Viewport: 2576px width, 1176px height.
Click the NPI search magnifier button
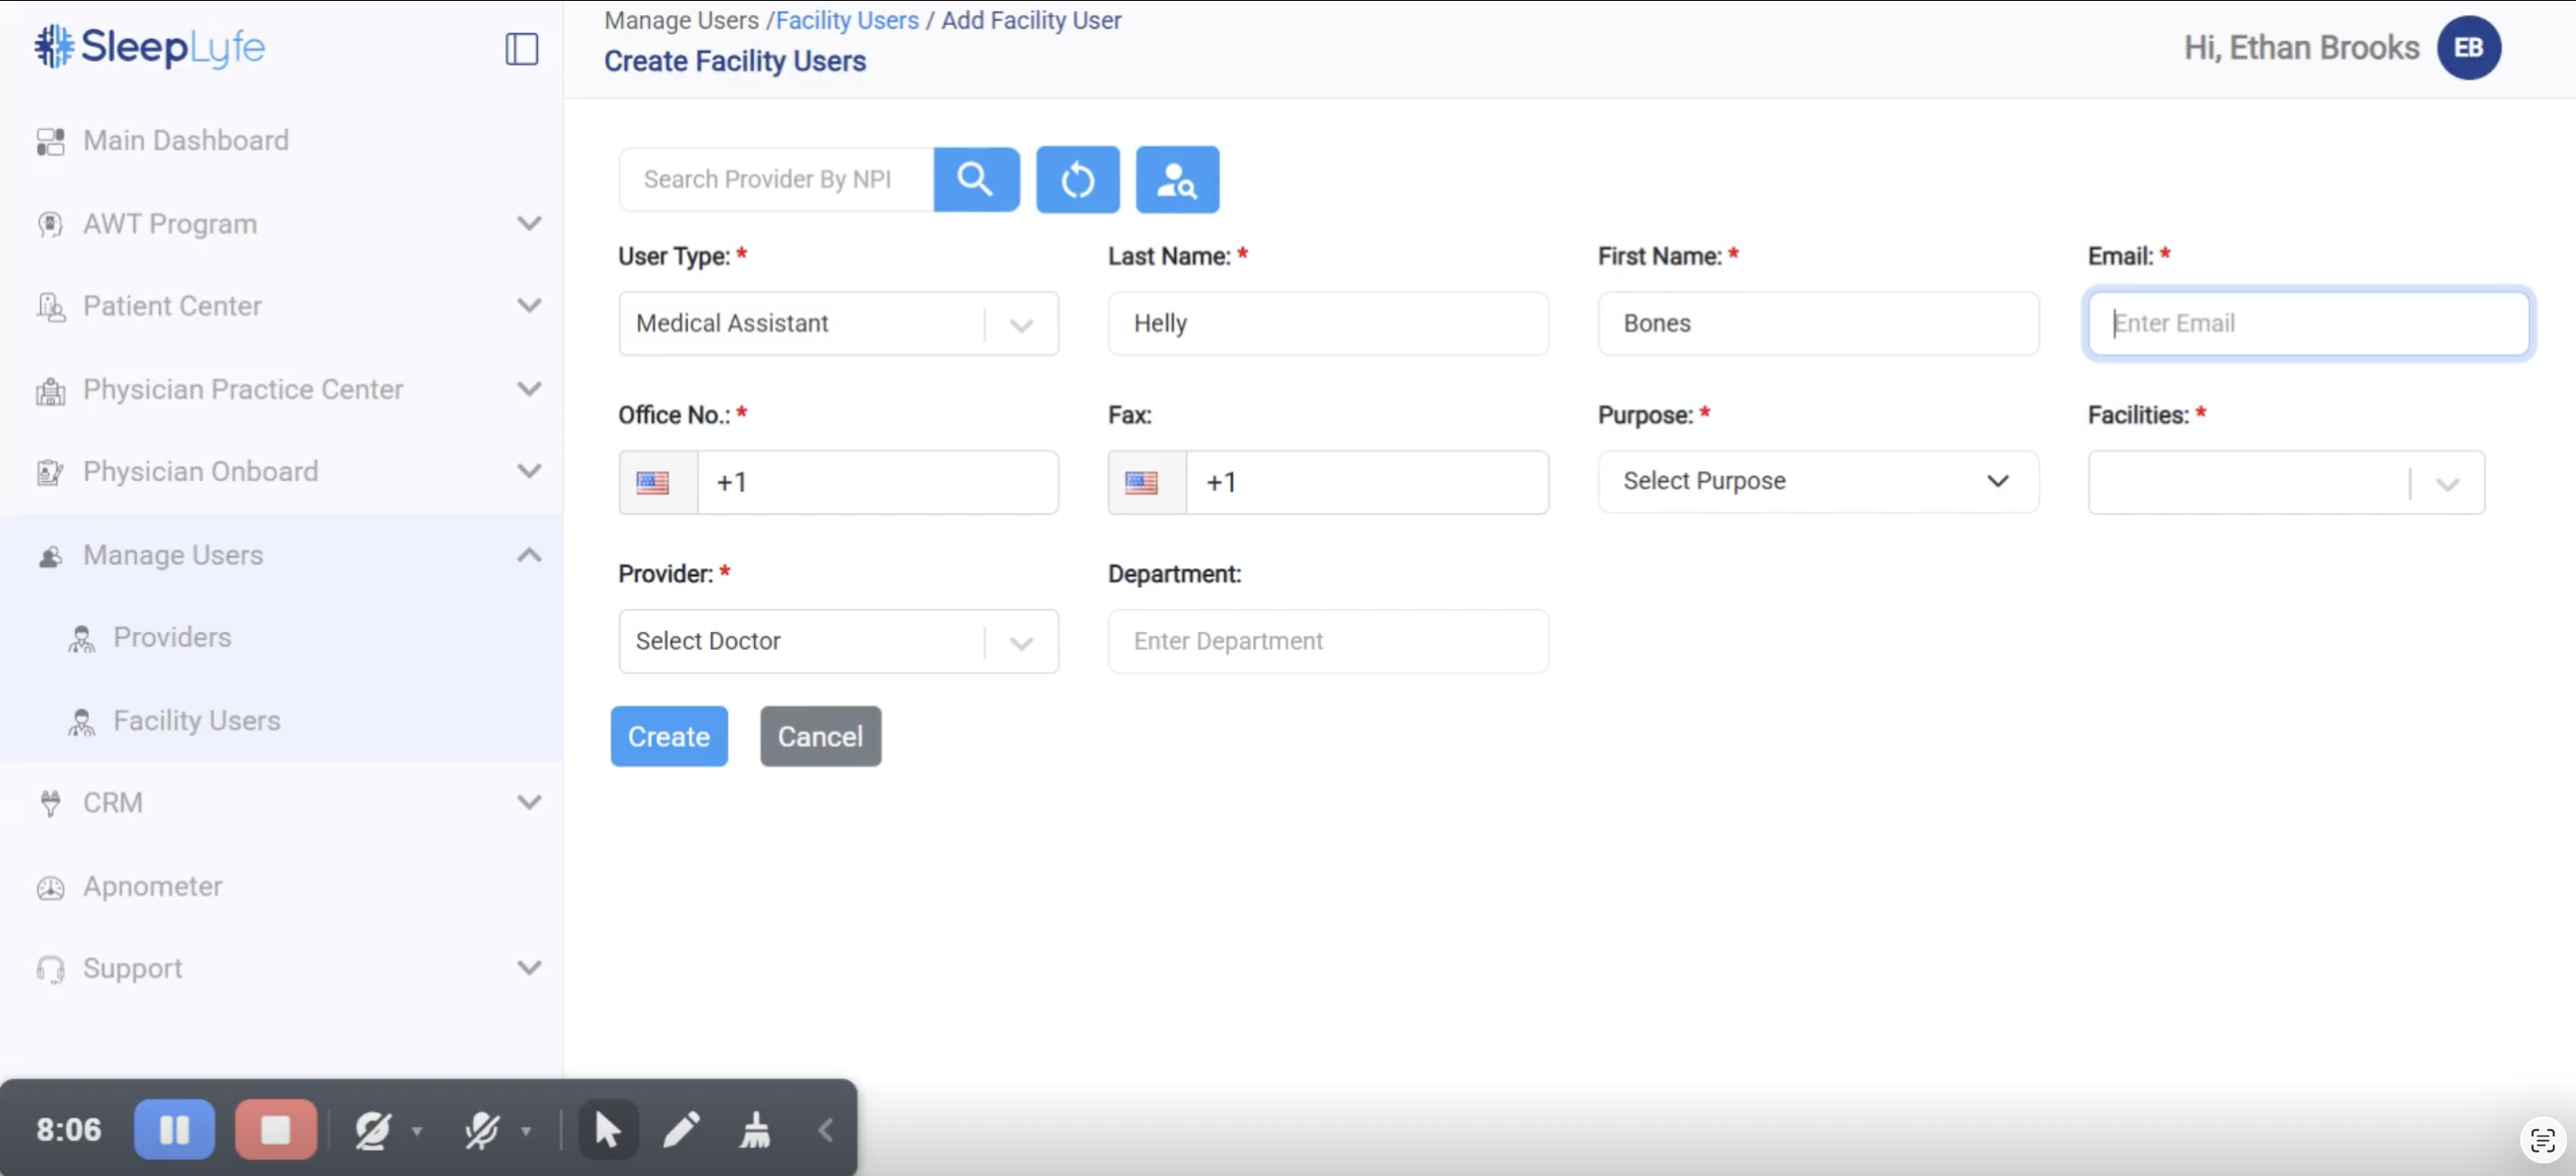[975, 180]
